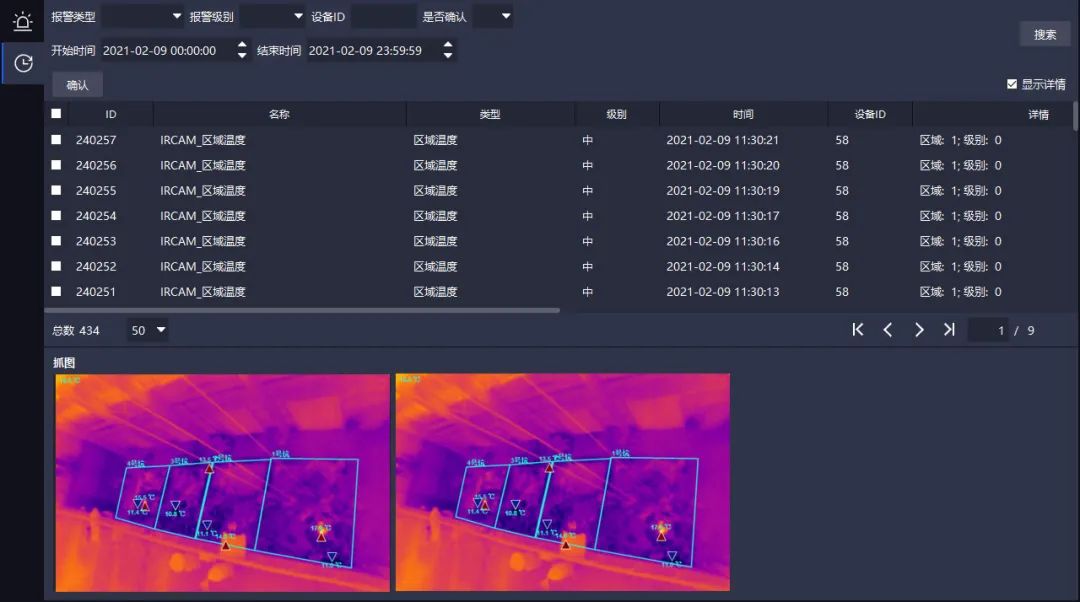Toggle the 显示详情 checkbox

[1012, 84]
